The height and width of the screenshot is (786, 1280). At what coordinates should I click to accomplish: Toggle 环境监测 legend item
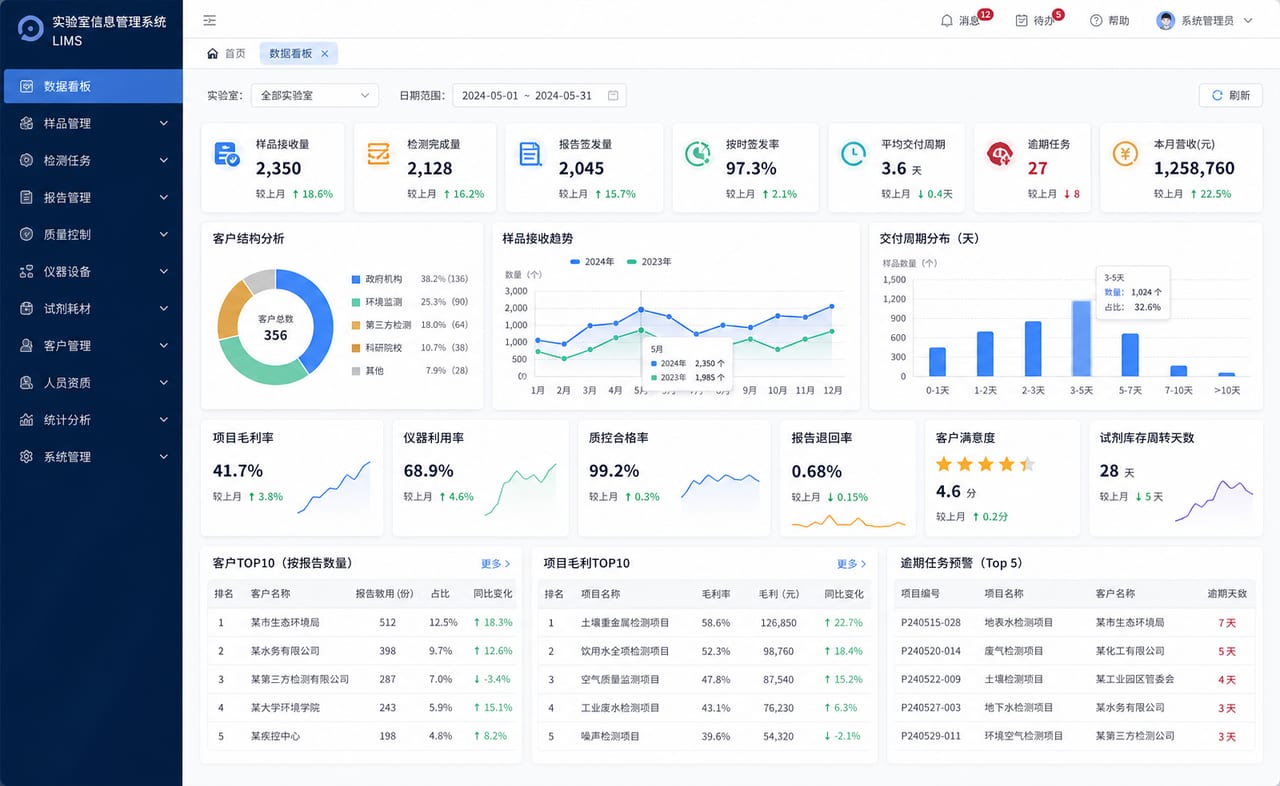click(410, 302)
